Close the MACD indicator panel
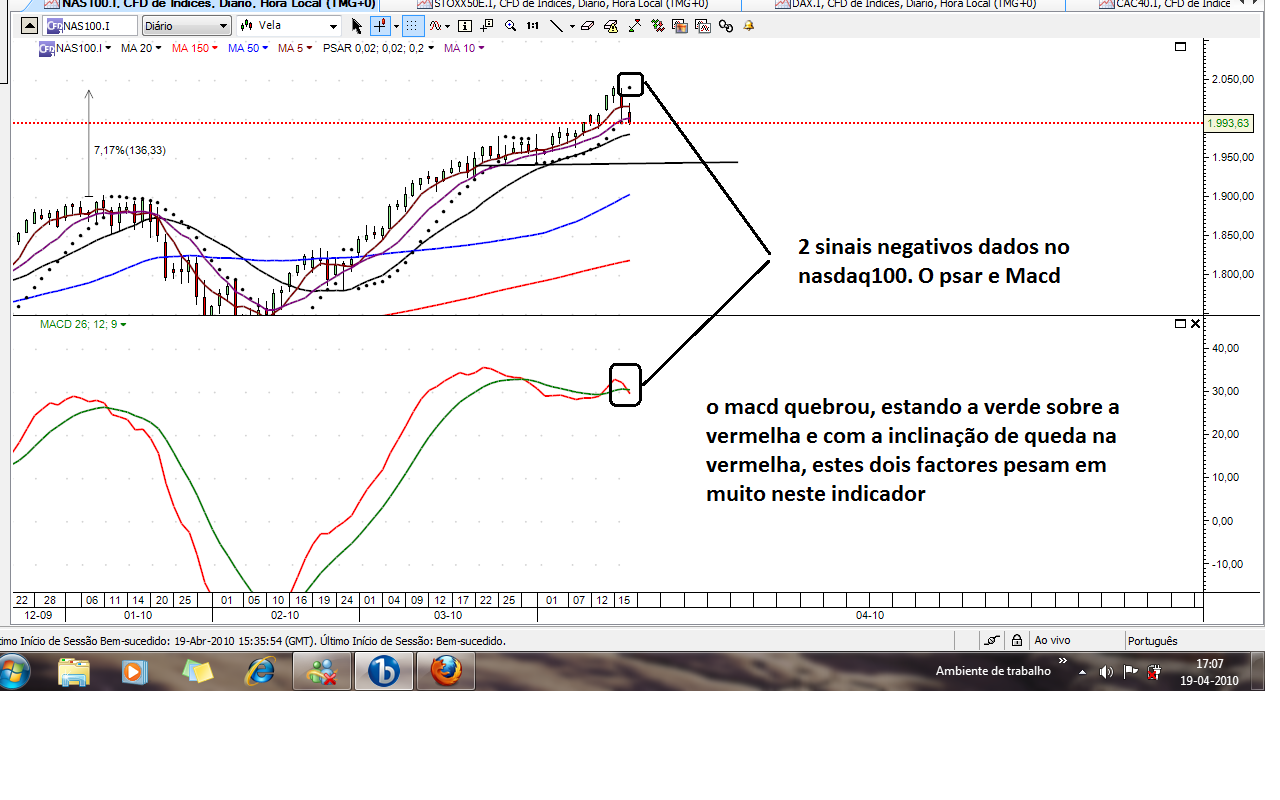 tap(1196, 323)
